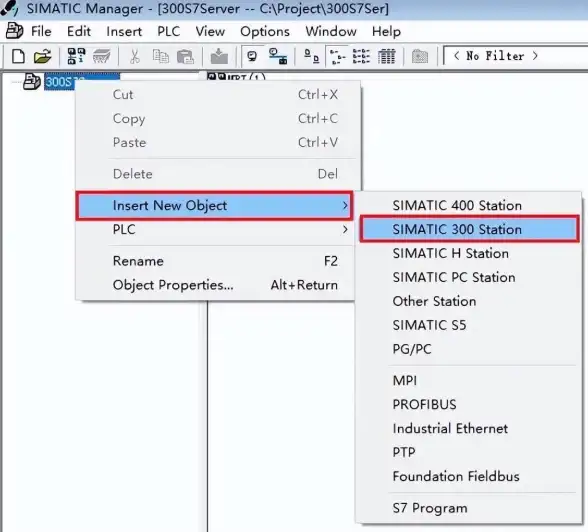Image resolution: width=588 pixels, height=532 pixels.
Task: Click the Cut scissors toolbar icon
Action: point(134,56)
